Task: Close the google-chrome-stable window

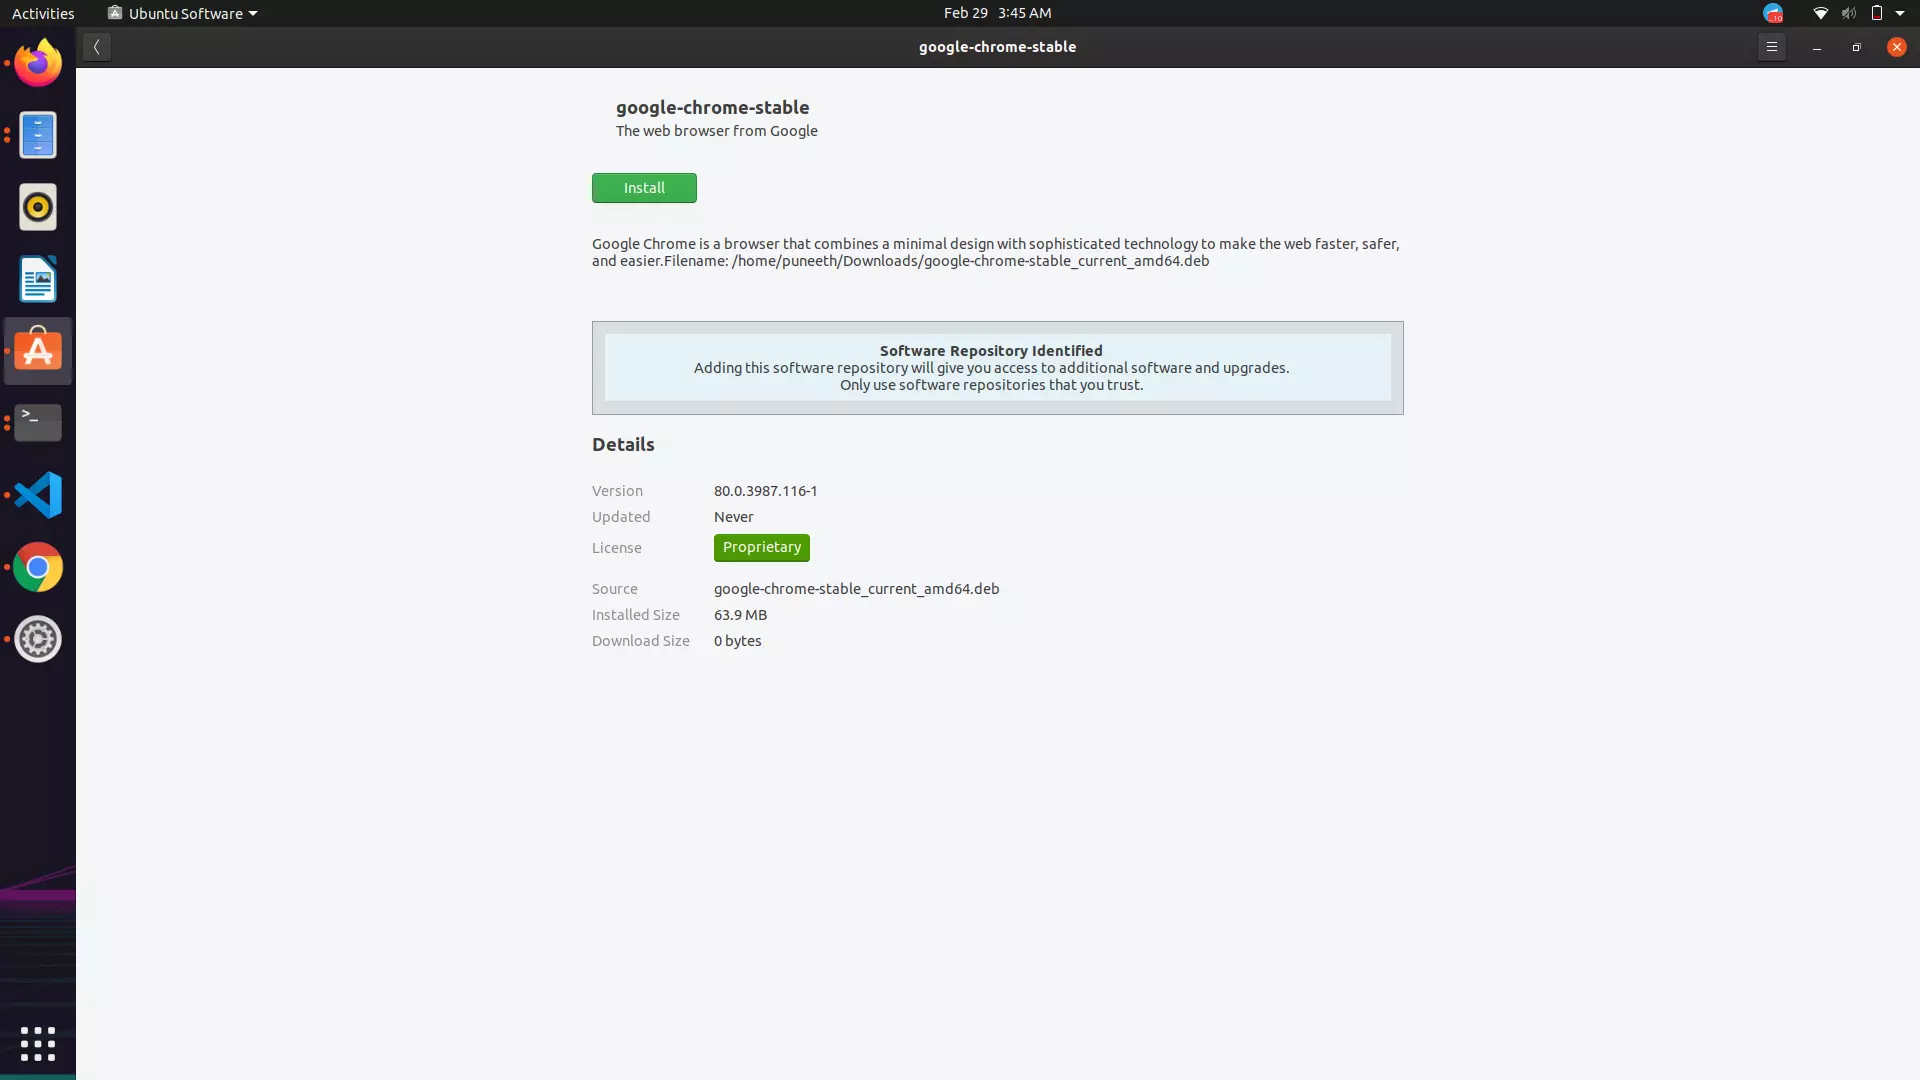Action: coord(1896,47)
